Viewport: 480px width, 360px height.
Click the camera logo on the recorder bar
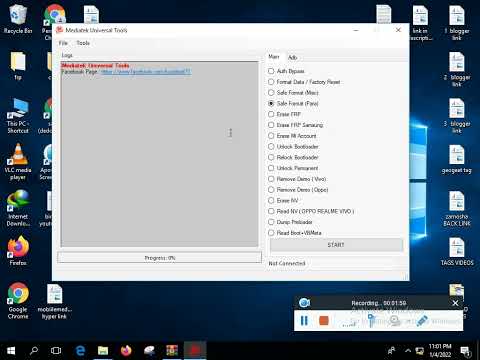(x=304, y=303)
